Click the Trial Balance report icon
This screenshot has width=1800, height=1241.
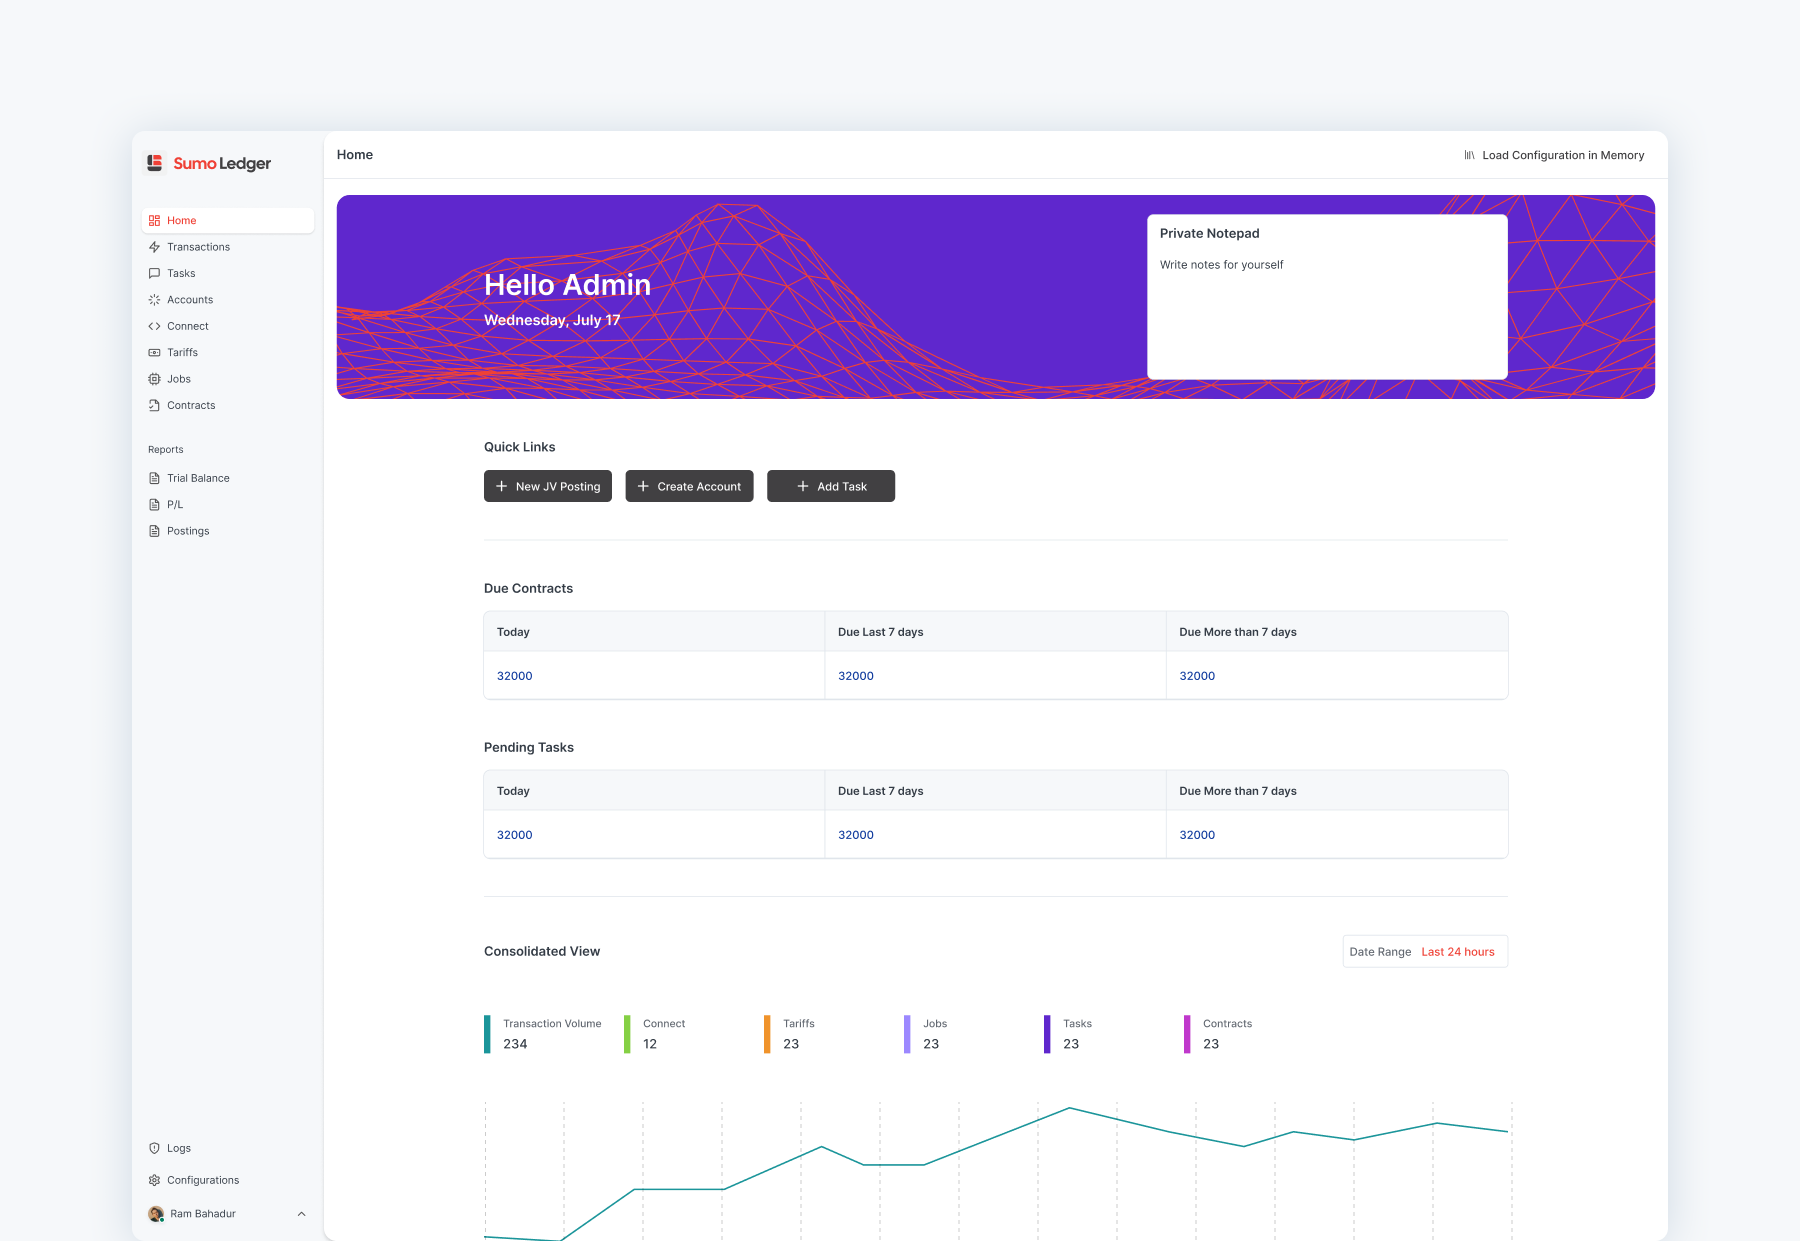(x=154, y=478)
